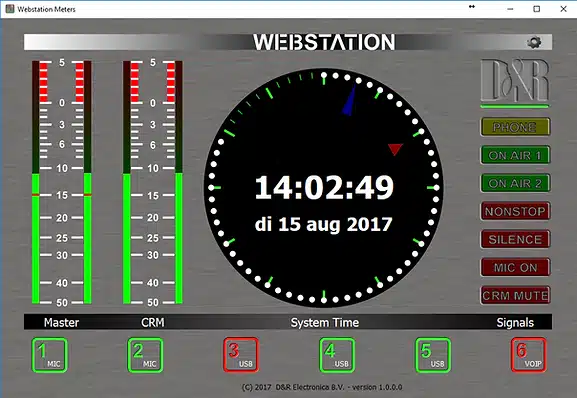Image resolution: width=577 pixels, height=398 pixels.
Task: Select channel 2 MIC icon
Action: (x=145, y=355)
